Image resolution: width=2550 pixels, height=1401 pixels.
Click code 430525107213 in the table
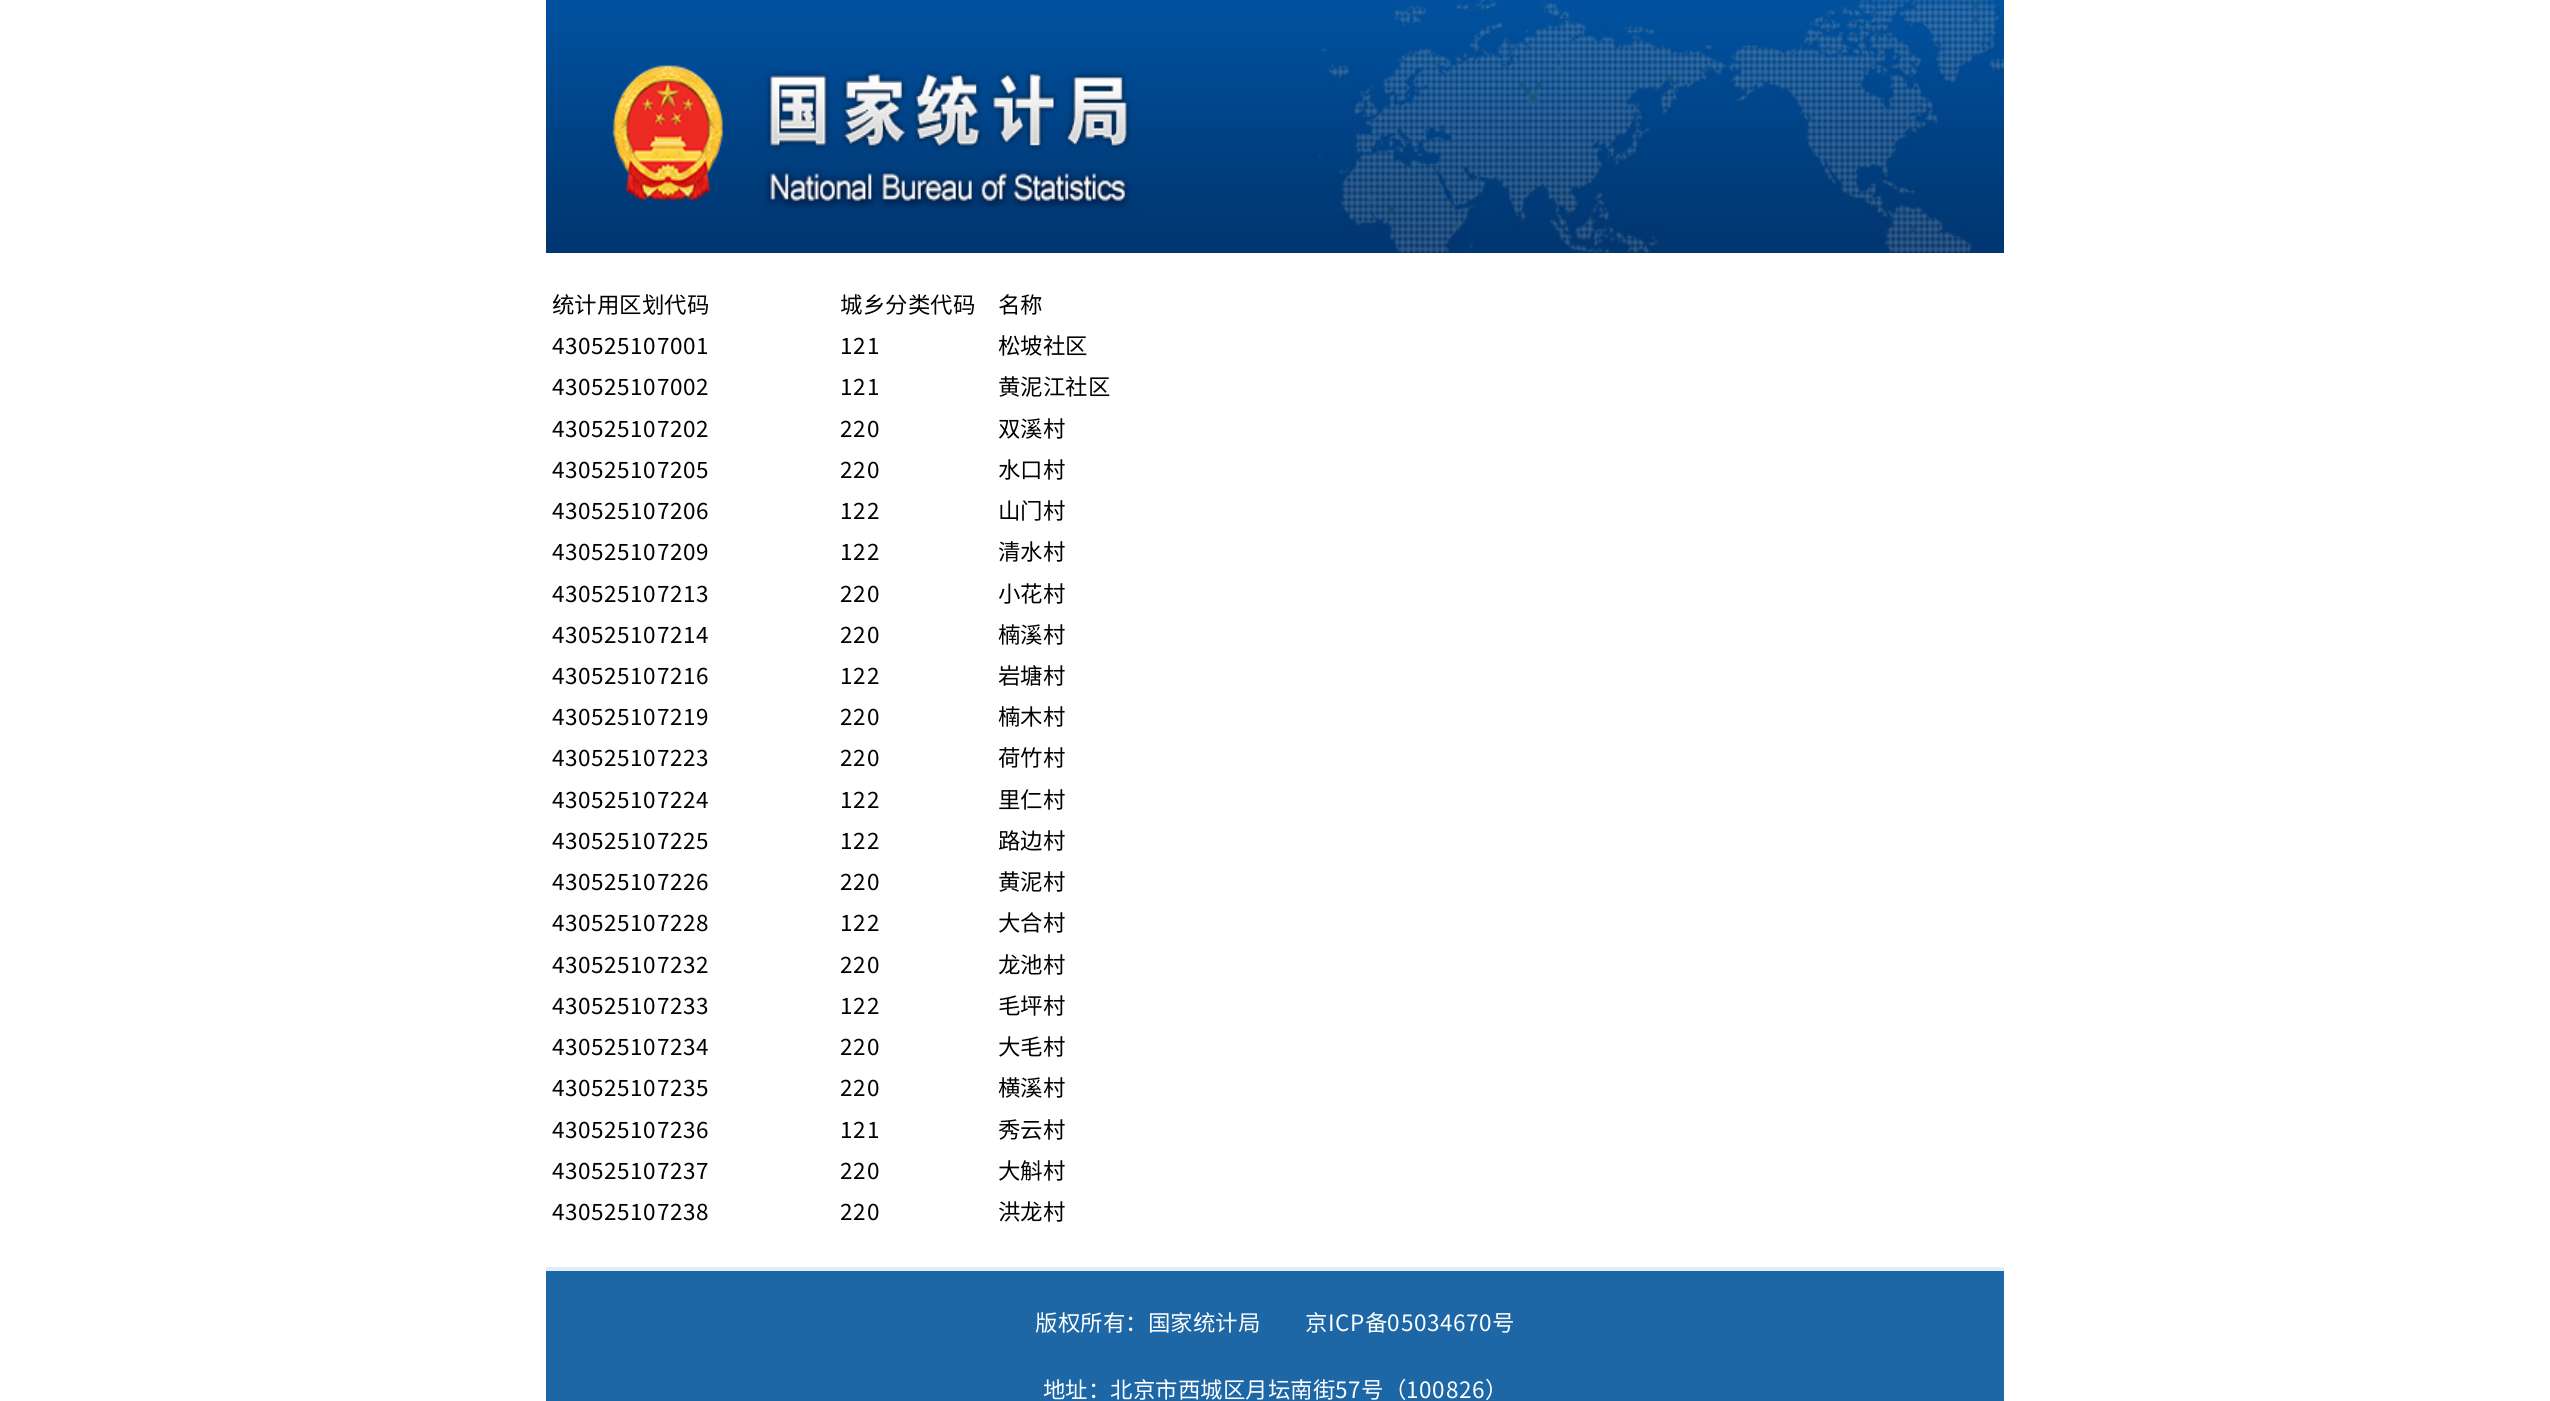[630, 594]
